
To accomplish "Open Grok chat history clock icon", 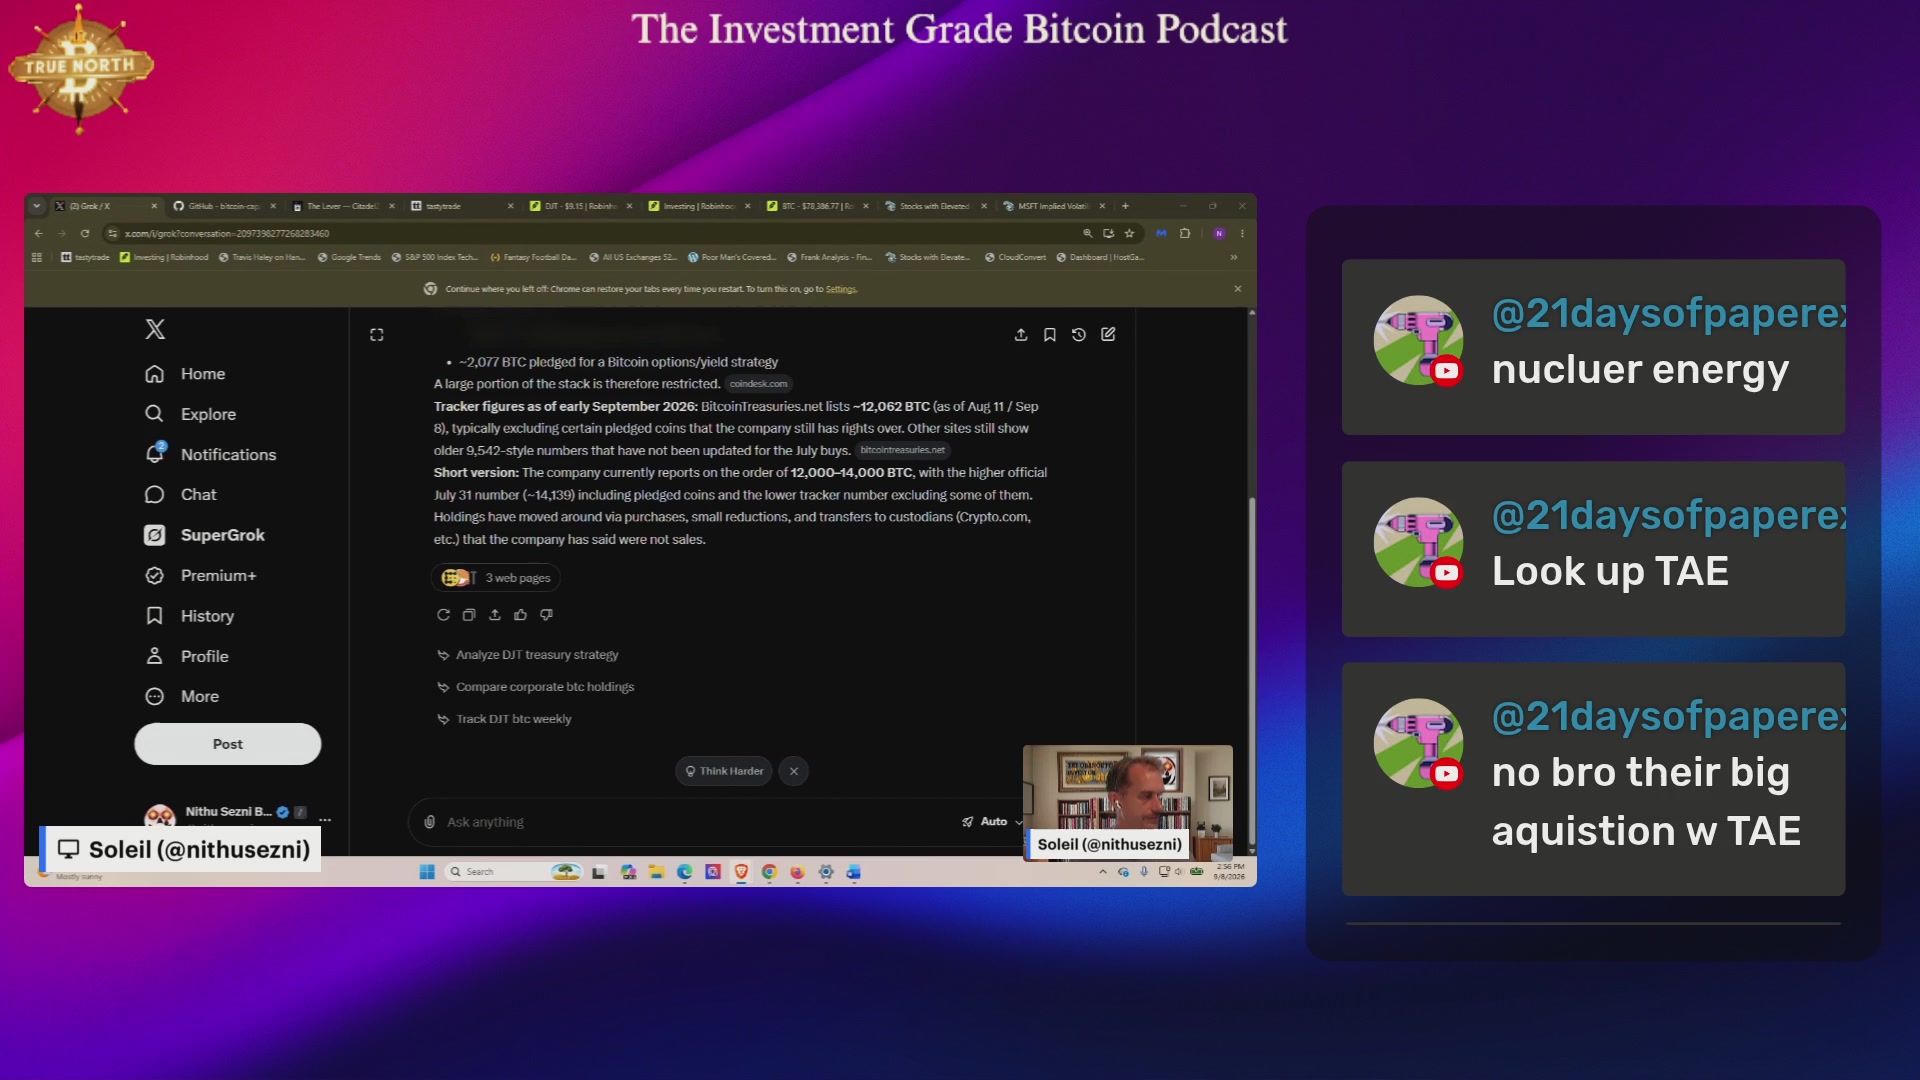I will click(1079, 334).
